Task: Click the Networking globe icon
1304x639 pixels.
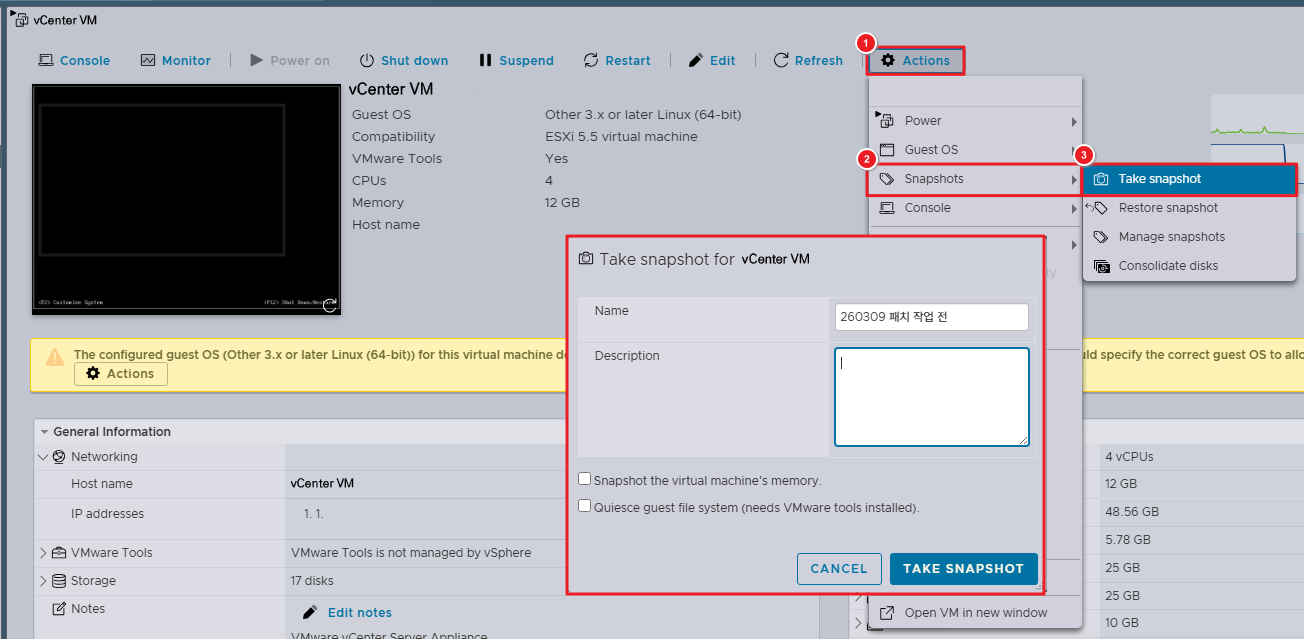Action: (59, 457)
